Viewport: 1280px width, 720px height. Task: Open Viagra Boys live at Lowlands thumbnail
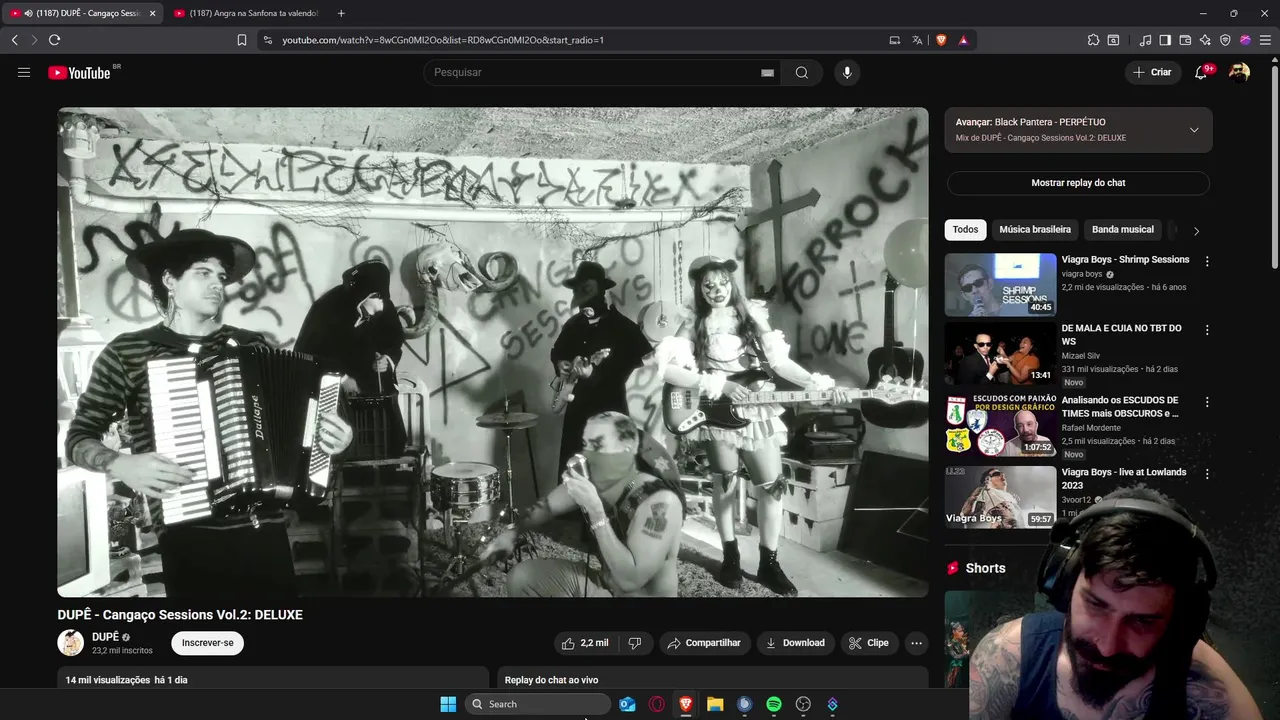tap(1000, 497)
